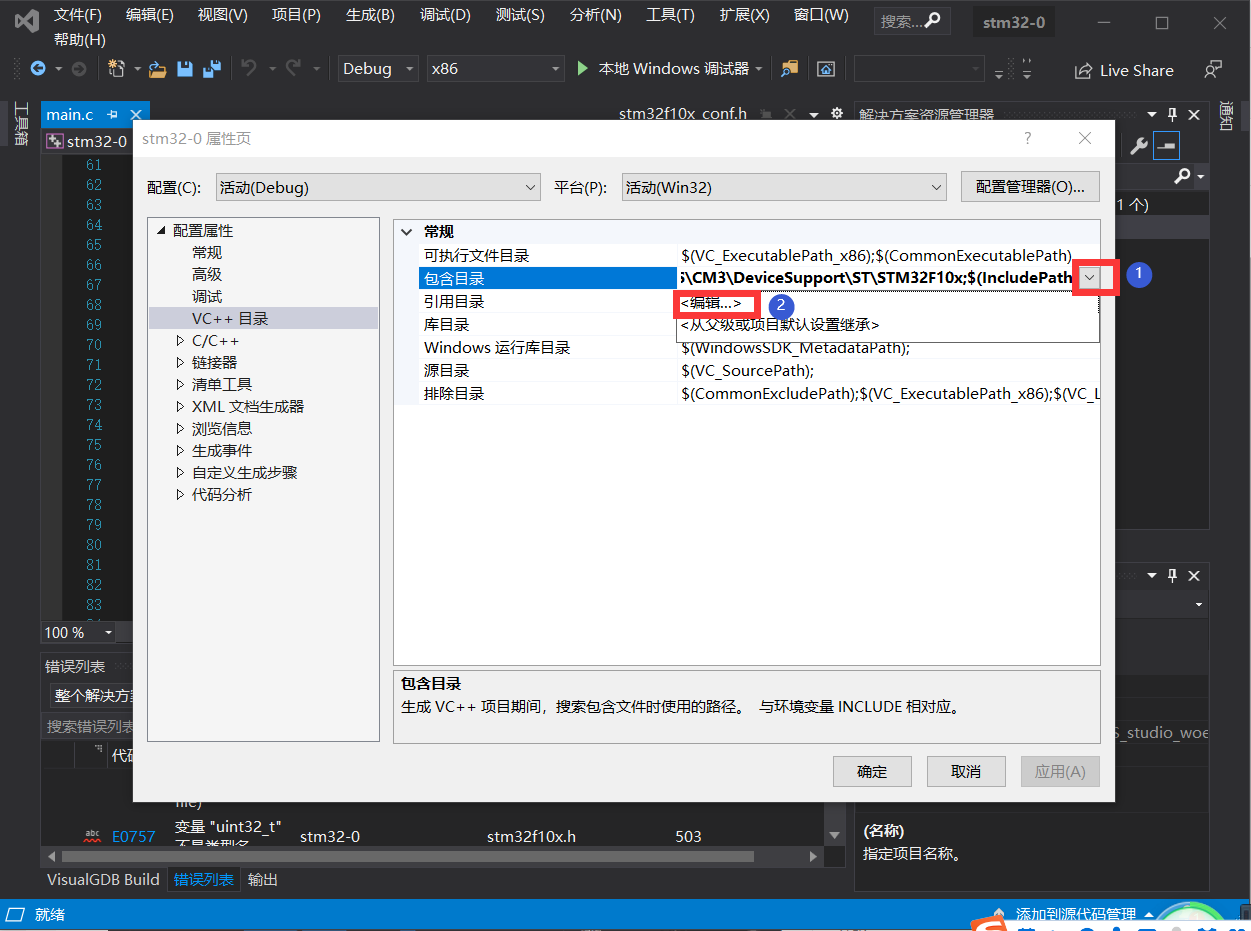The width and height of the screenshot is (1251, 931).
Task: Click the 取消 button
Action: click(x=966, y=772)
